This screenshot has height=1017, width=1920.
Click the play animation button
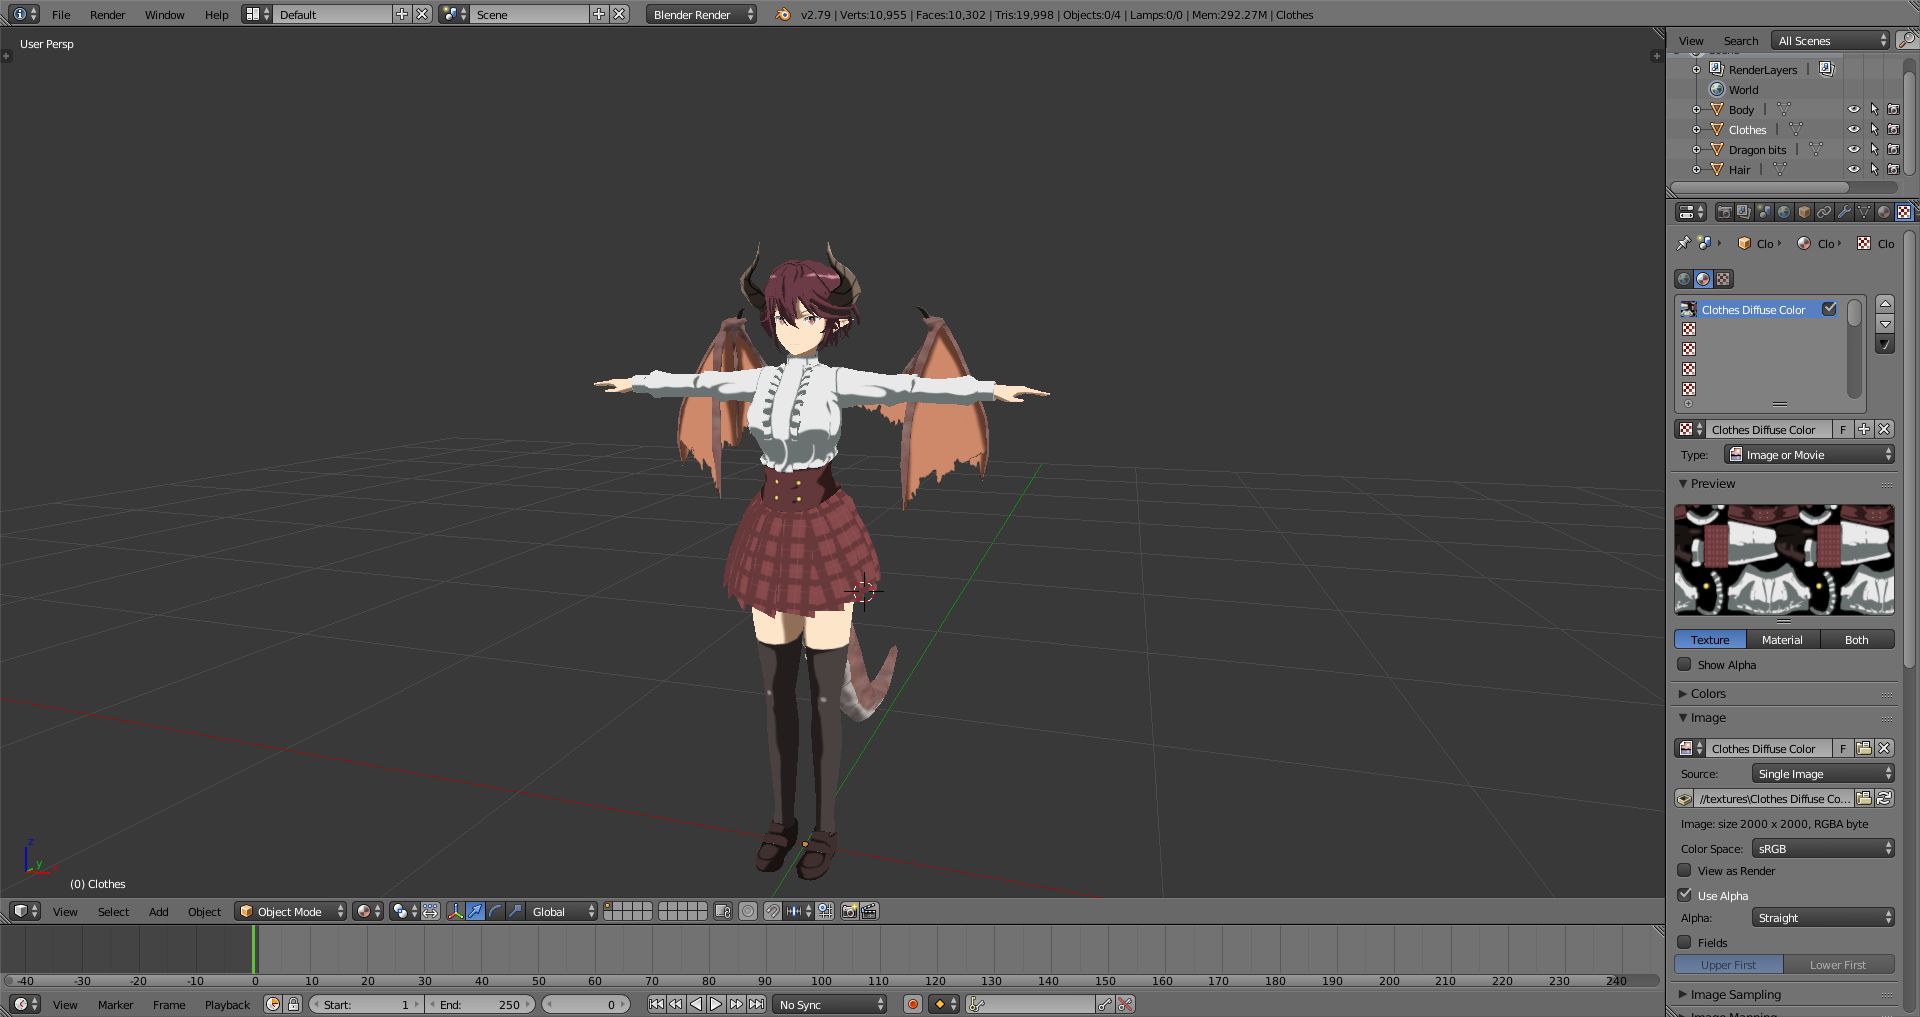[716, 1004]
